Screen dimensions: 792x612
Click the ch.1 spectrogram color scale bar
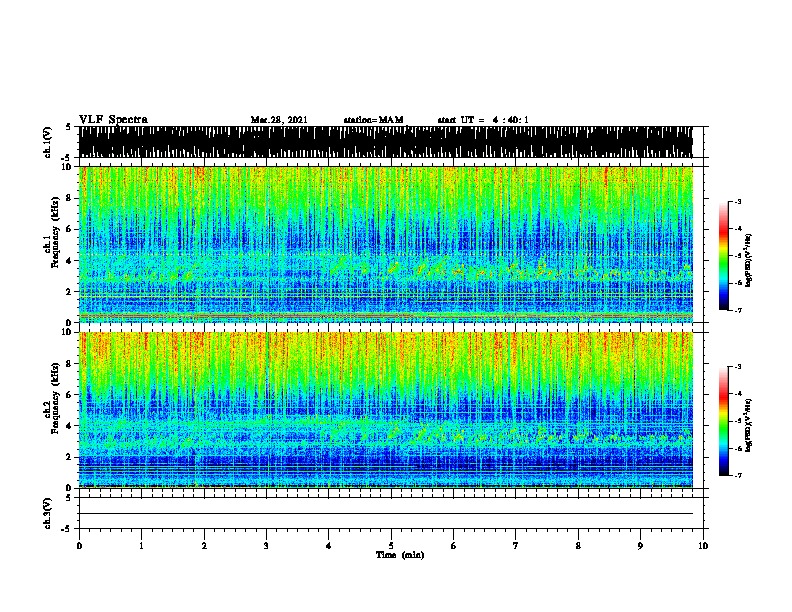[723, 256]
